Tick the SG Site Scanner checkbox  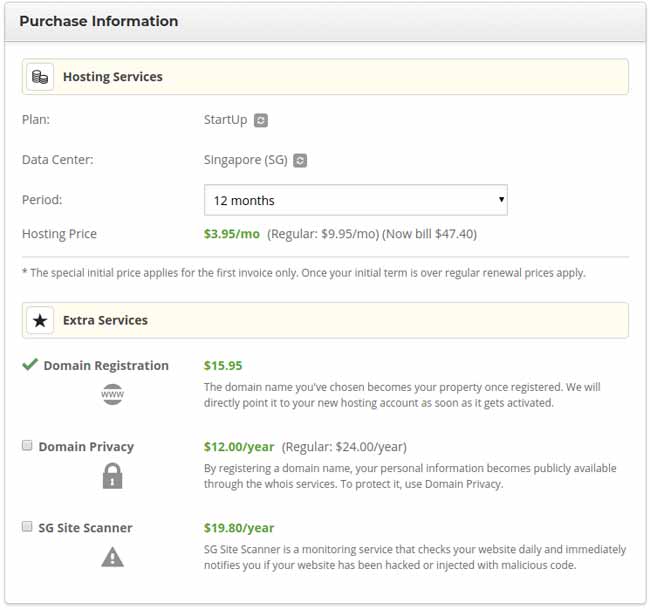coord(27,527)
